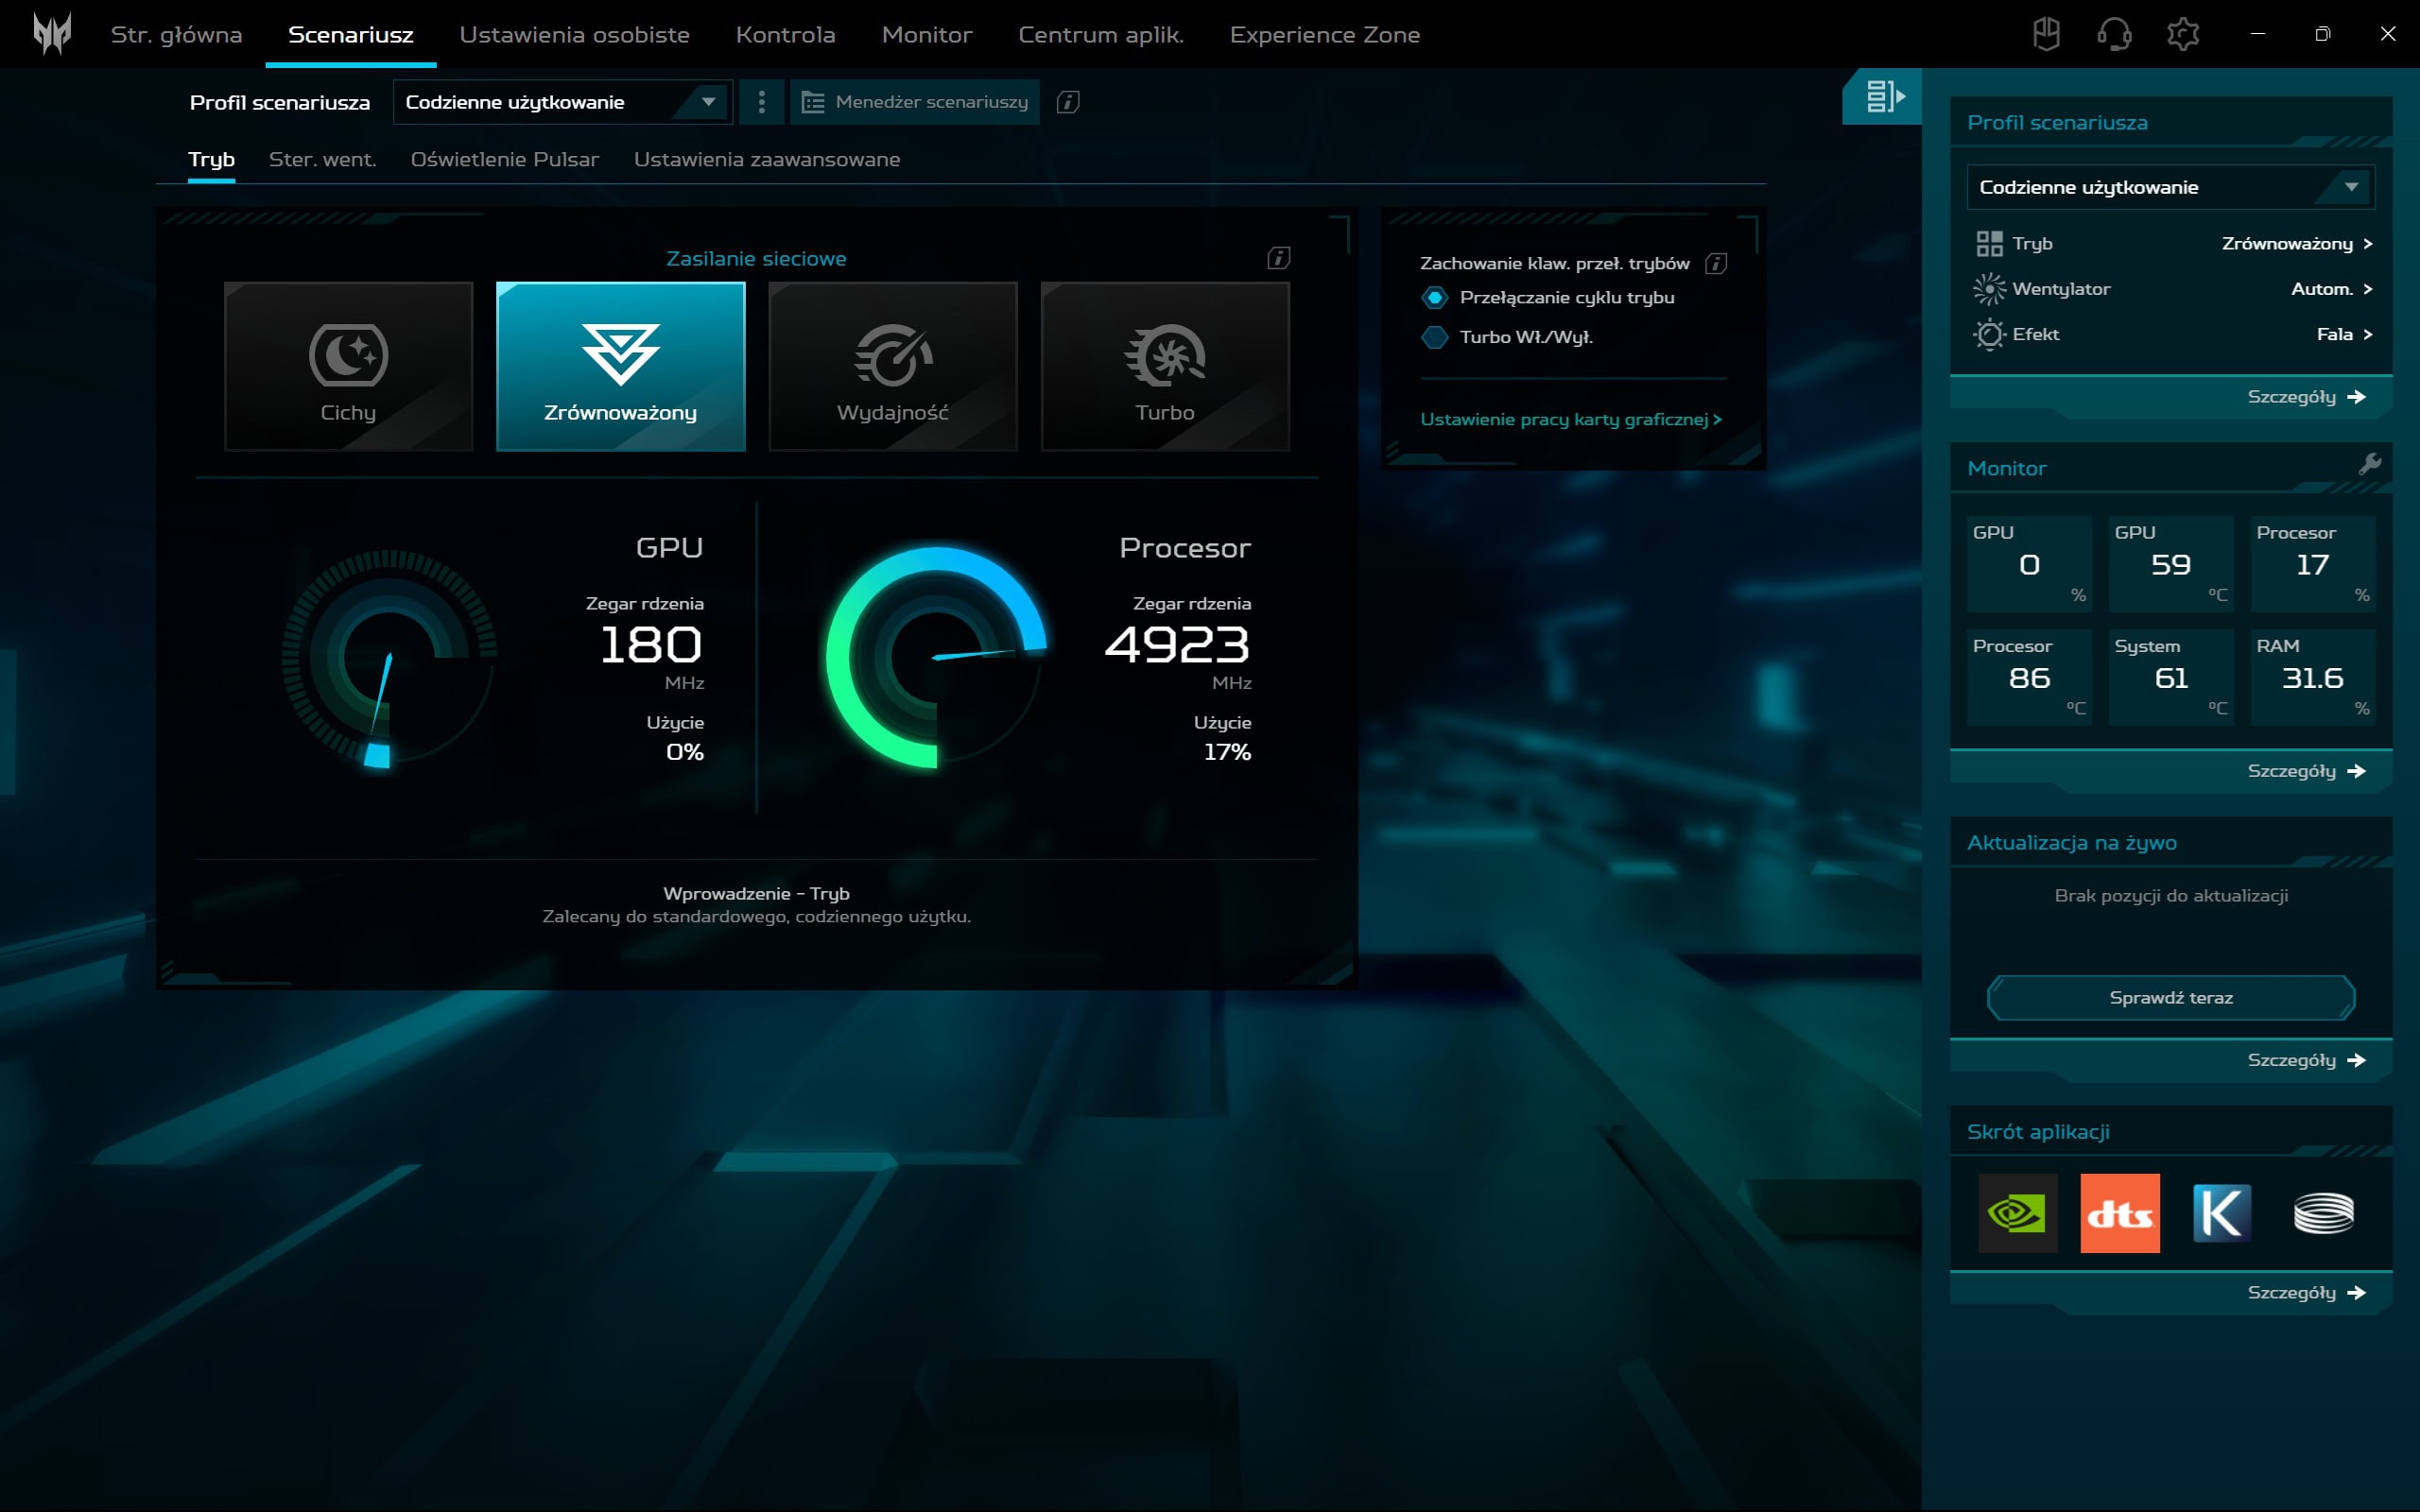
Task: Switch to Turbo power mode
Action: coord(1165,366)
